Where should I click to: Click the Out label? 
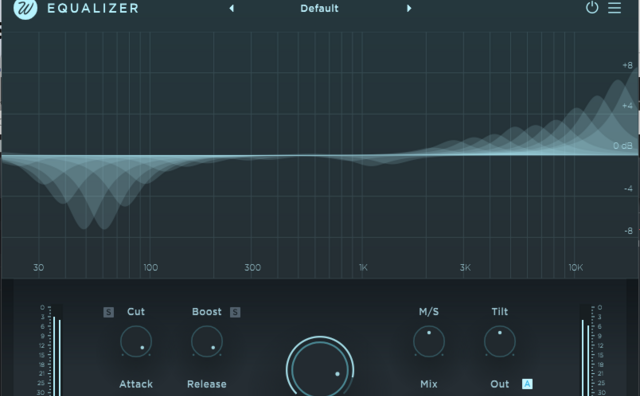[500, 384]
